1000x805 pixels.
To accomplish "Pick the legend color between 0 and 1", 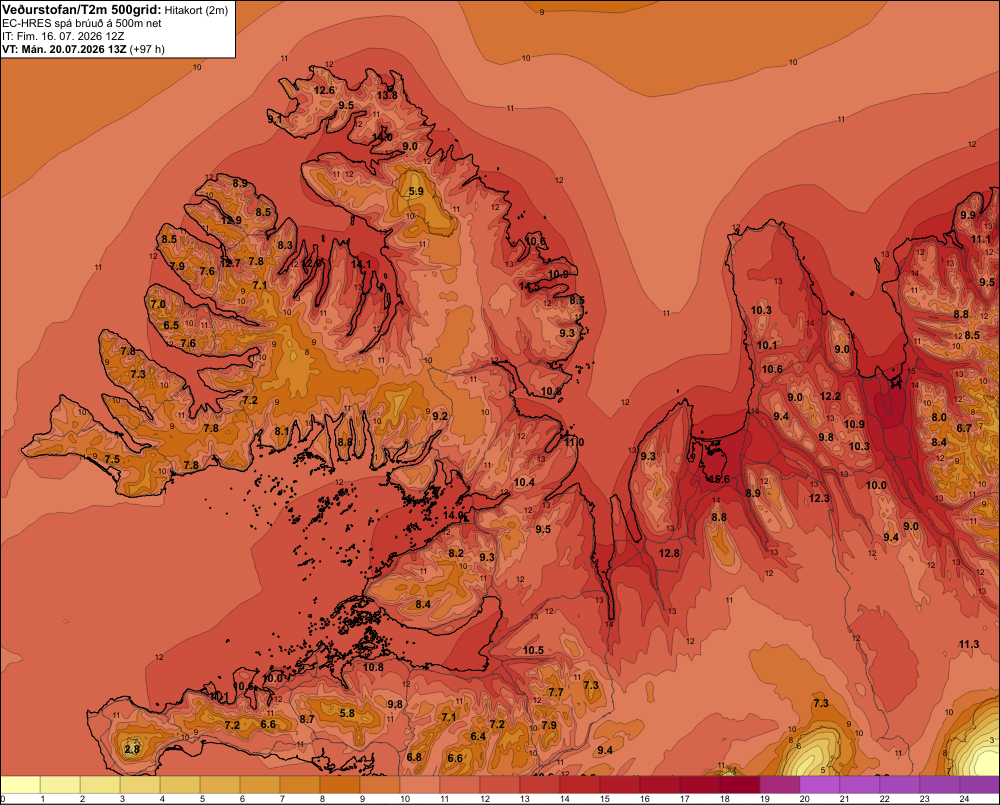I will (21, 785).
